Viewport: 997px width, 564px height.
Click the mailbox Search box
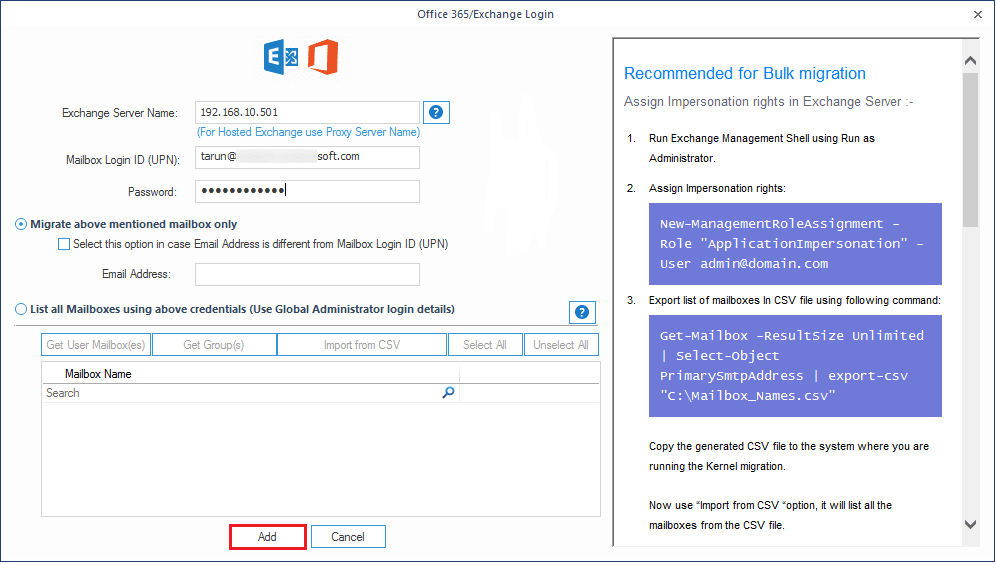[x=251, y=393]
